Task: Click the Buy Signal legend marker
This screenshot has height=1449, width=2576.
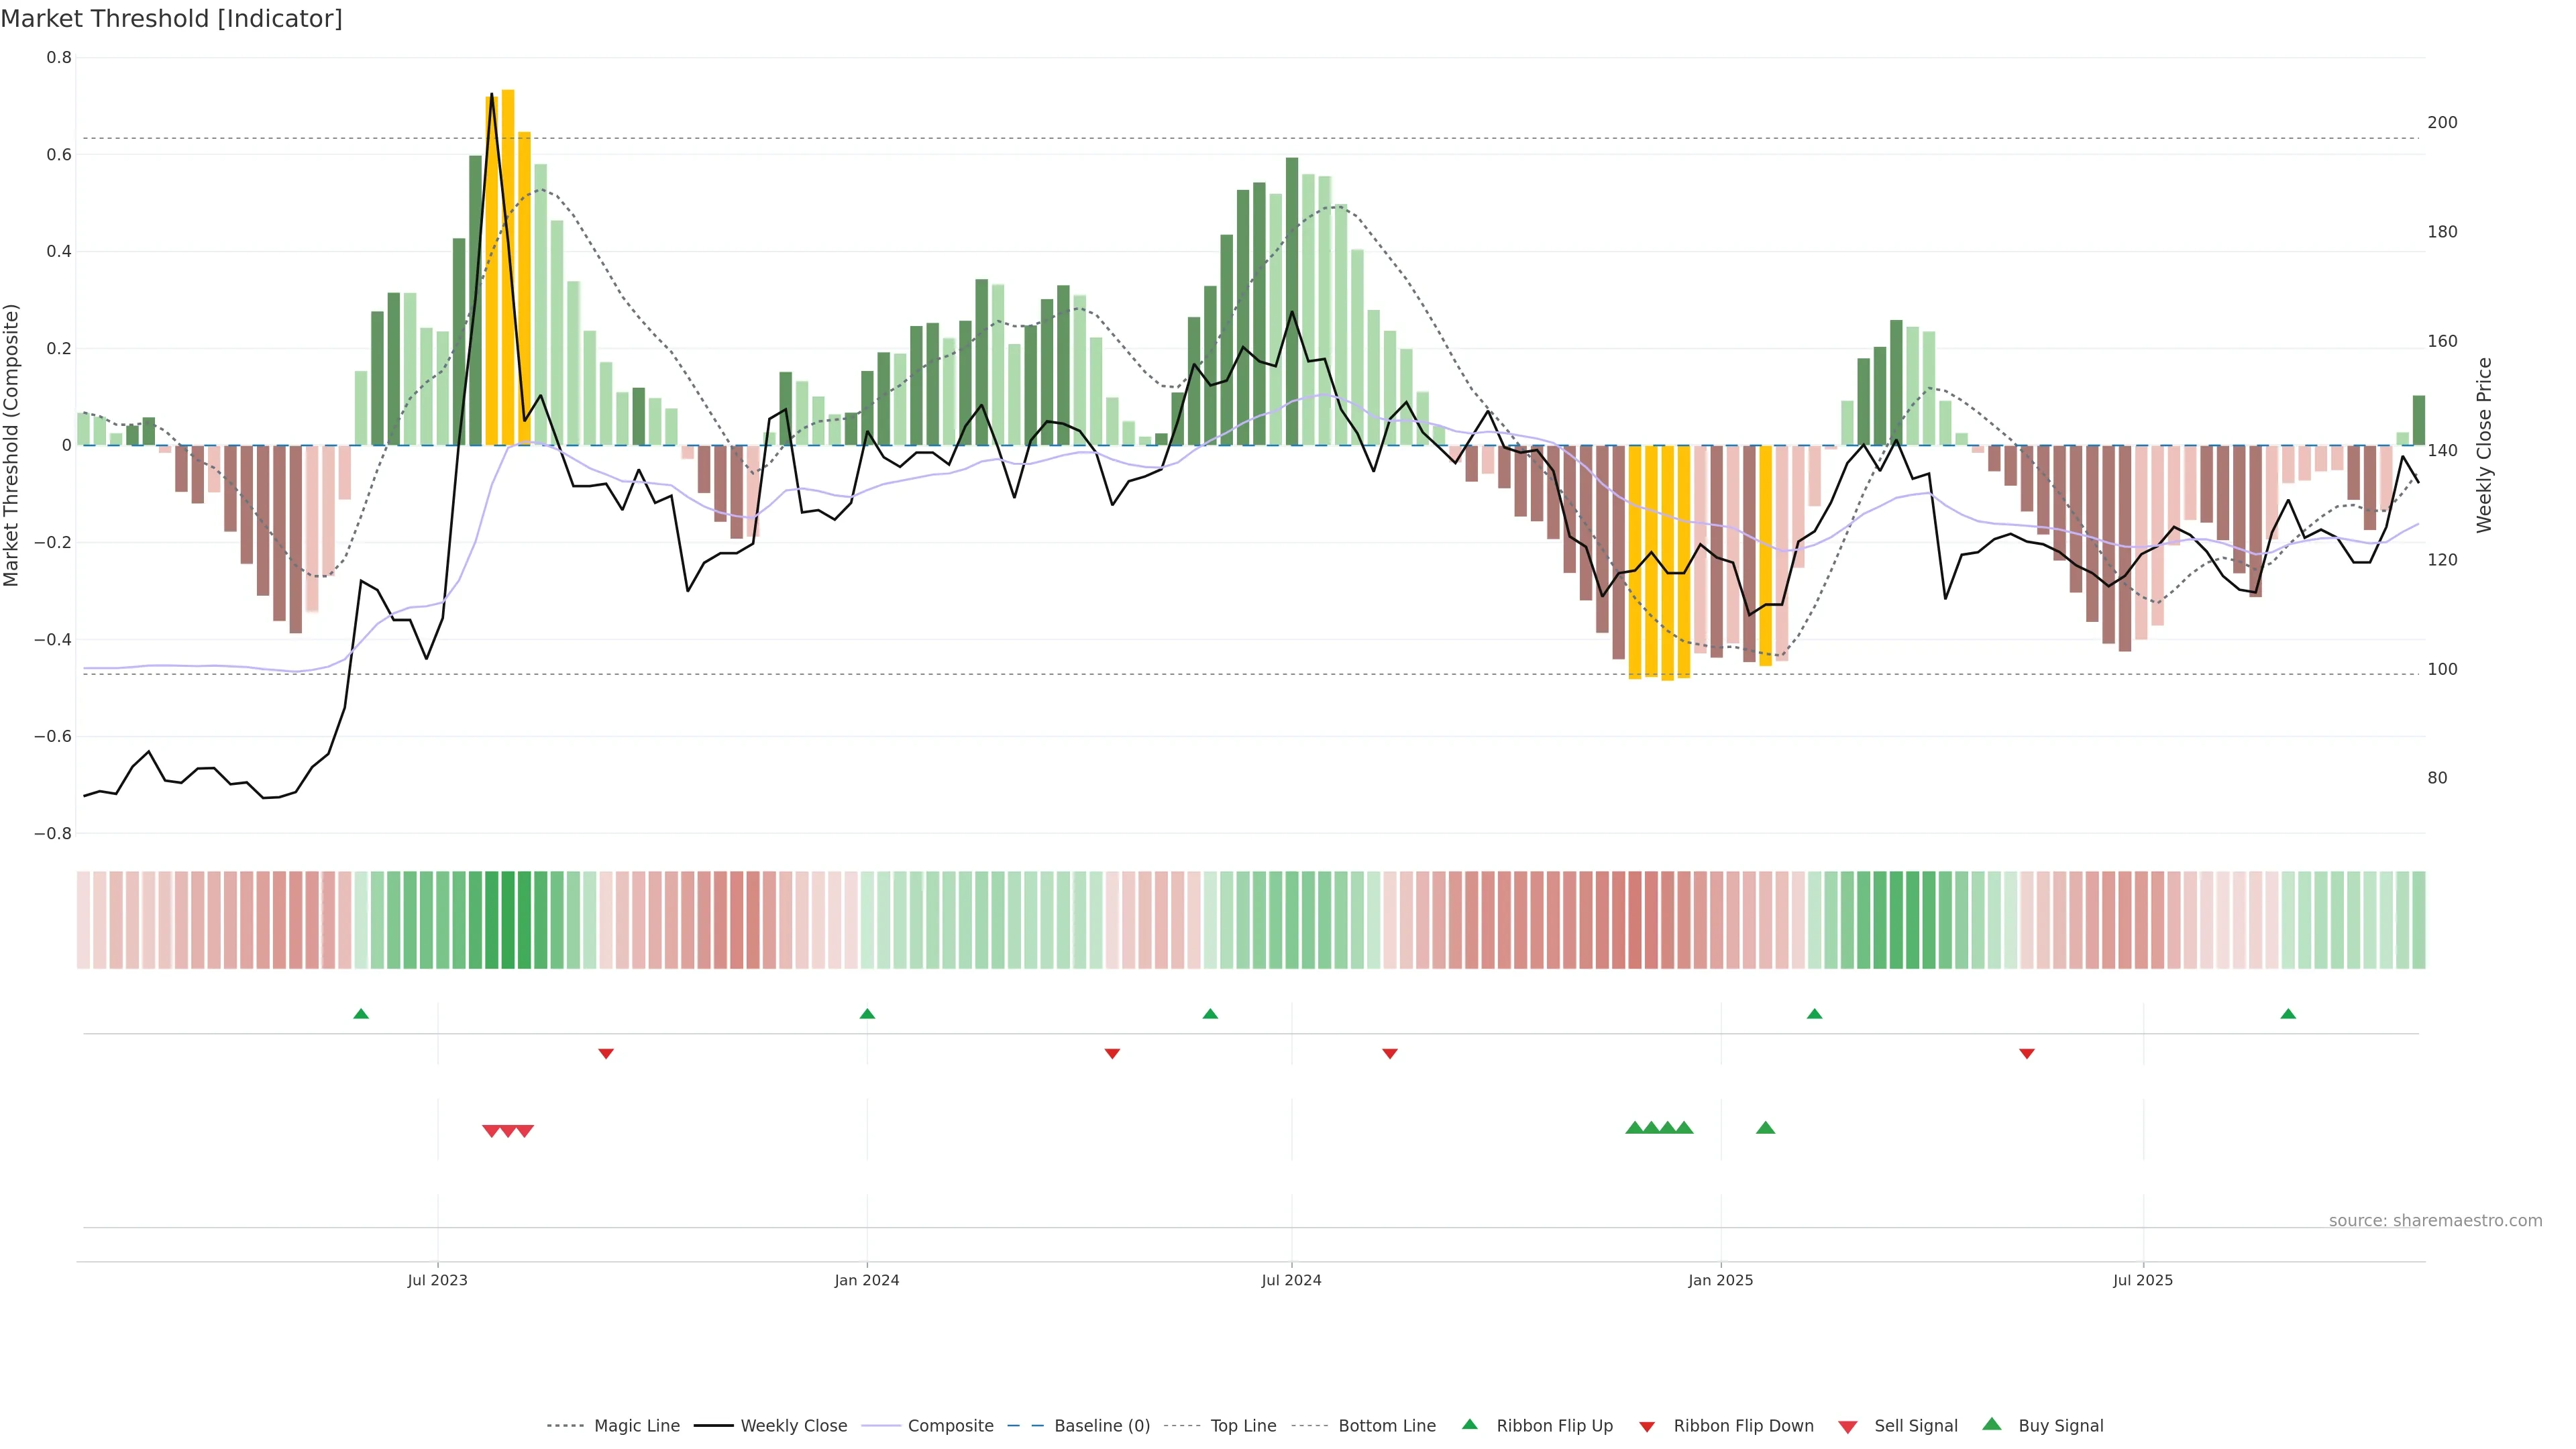Action: [1992, 1424]
